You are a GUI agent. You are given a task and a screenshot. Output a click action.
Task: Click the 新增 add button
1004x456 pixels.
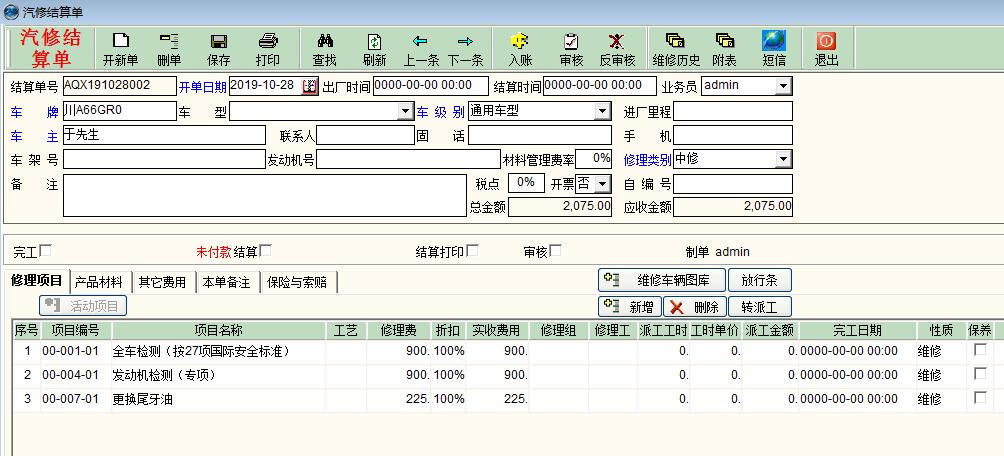(x=630, y=307)
